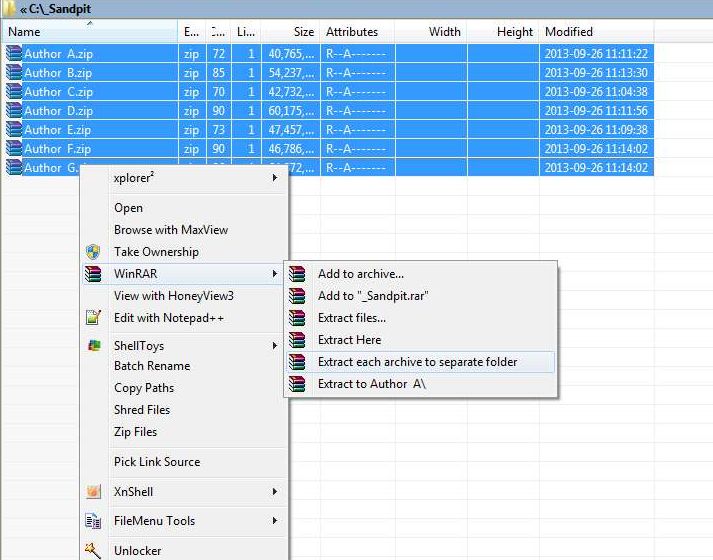Image resolution: width=713 pixels, height=560 pixels.
Task: Select the Author C.zip file name
Action: pyautogui.click(x=59, y=92)
